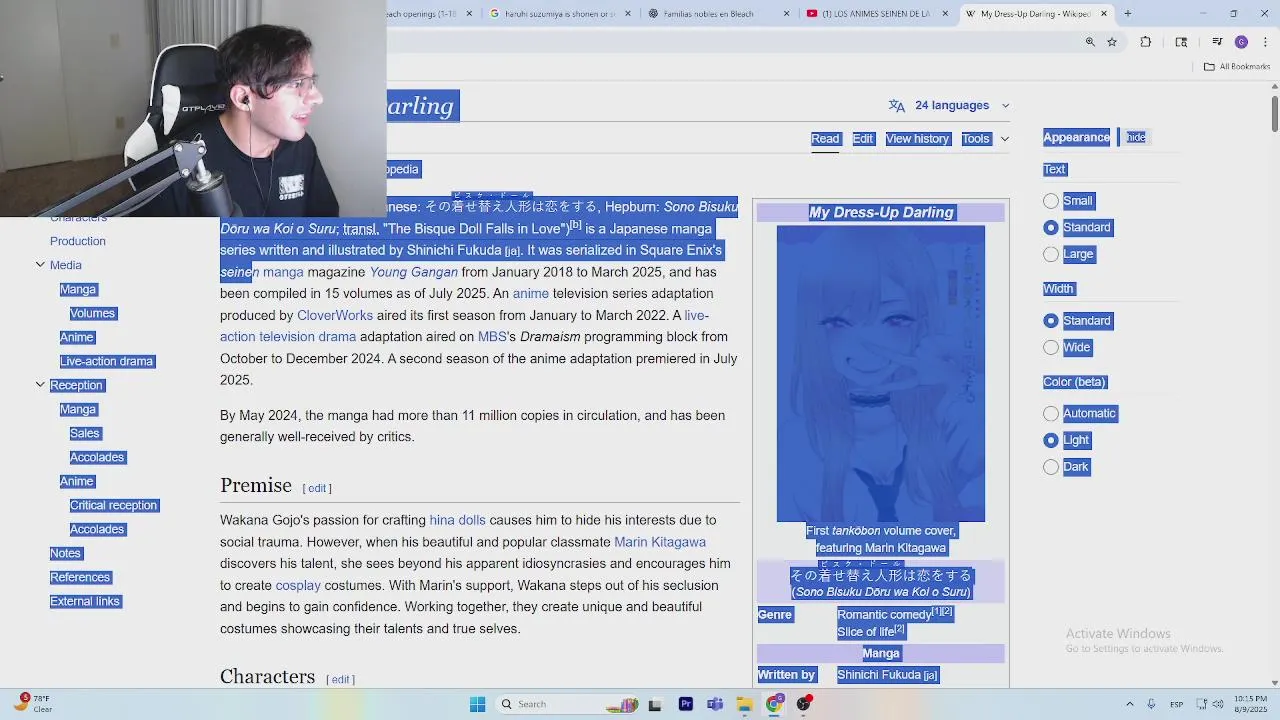Close the LOS ANIMES SEINEN YouTube tab

(945, 14)
